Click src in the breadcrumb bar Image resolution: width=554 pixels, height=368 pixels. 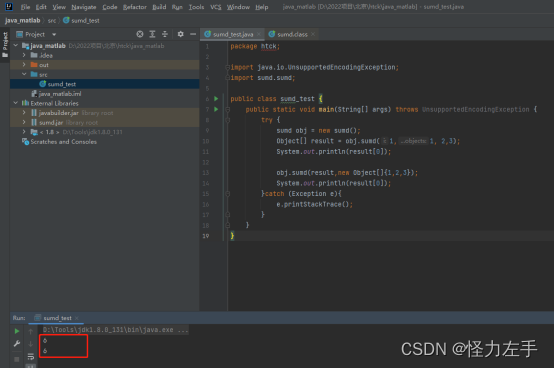tap(52, 20)
